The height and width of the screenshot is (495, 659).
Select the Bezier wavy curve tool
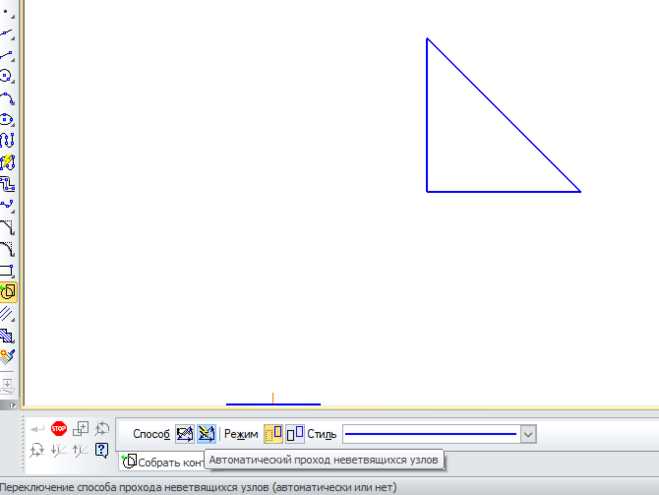click(x=7, y=205)
